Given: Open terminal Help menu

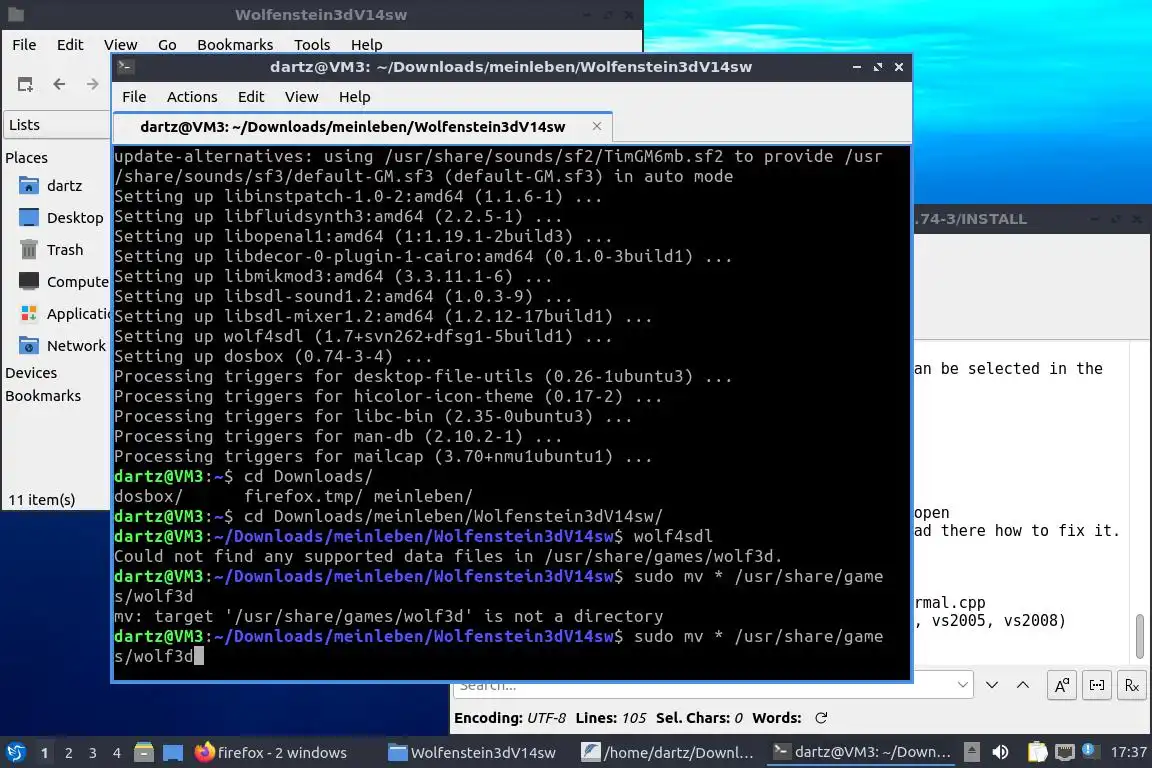Looking at the screenshot, I should coord(354,97).
